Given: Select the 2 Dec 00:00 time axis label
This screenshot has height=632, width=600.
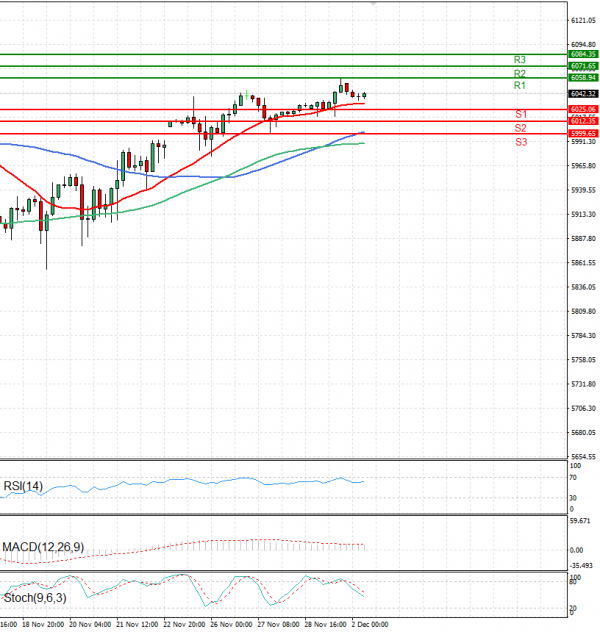Looking at the screenshot, I should pos(369,623).
